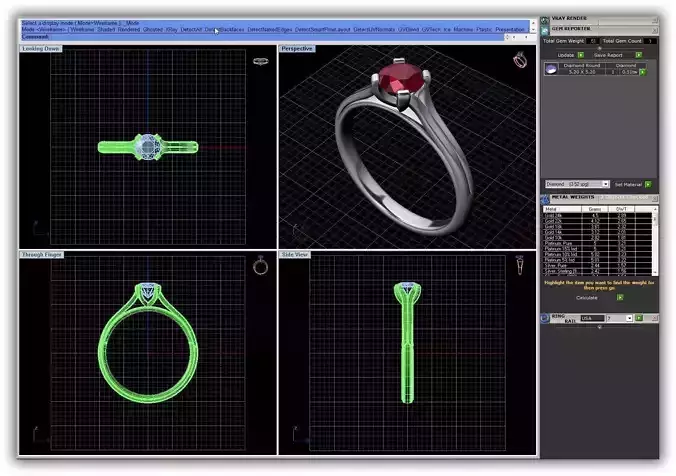This screenshot has height=476, width=676.
Task: Click the Calculate label
Action: [587, 298]
